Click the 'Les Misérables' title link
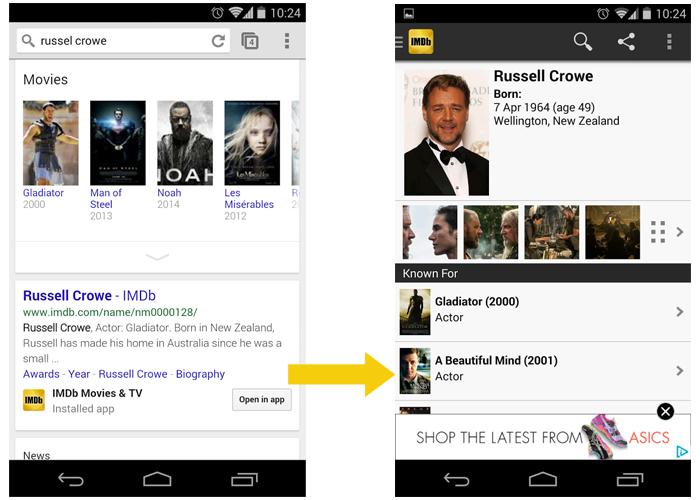The height and width of the screenshot is (500, 700). point(249,199)
